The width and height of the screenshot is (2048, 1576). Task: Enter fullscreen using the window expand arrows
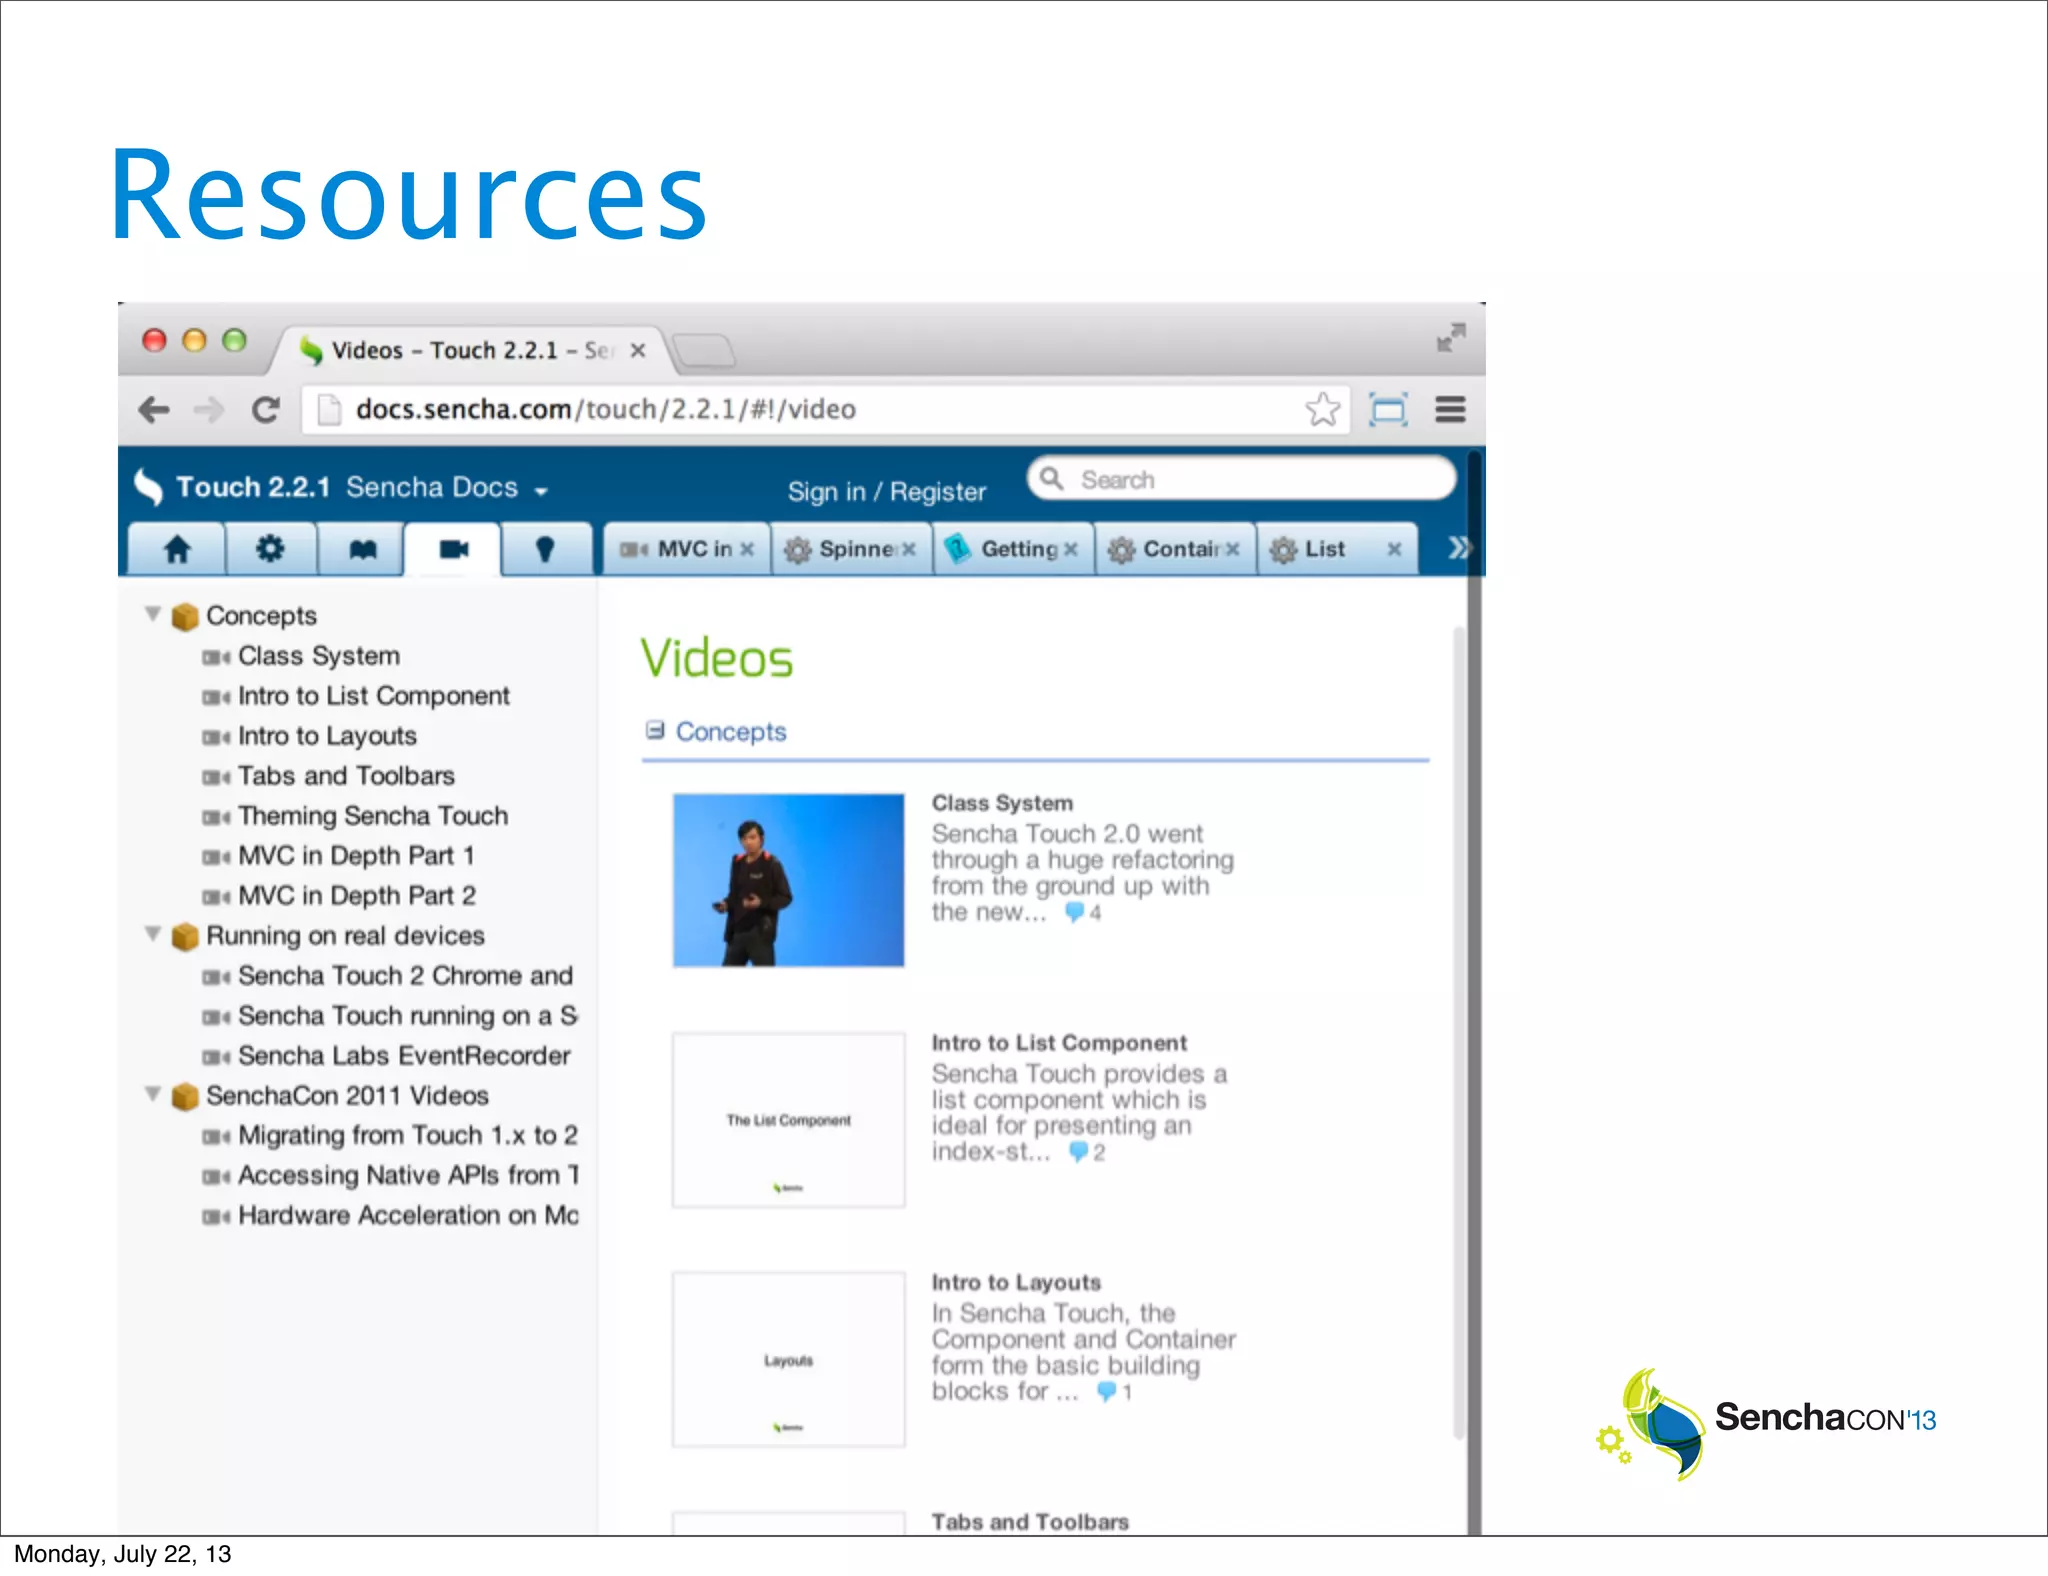[x=1451, y=337]
